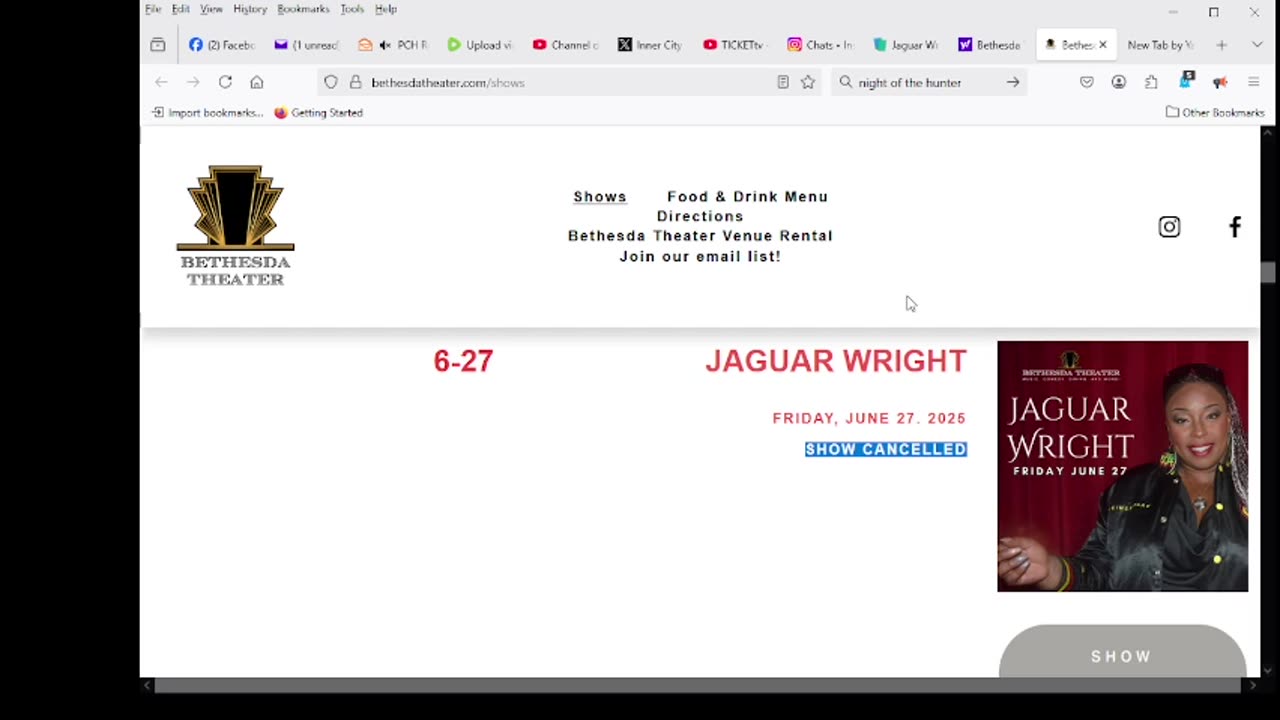1280x720 pixels.
Task: Open Firefox View icon
Action: (158, 45)
